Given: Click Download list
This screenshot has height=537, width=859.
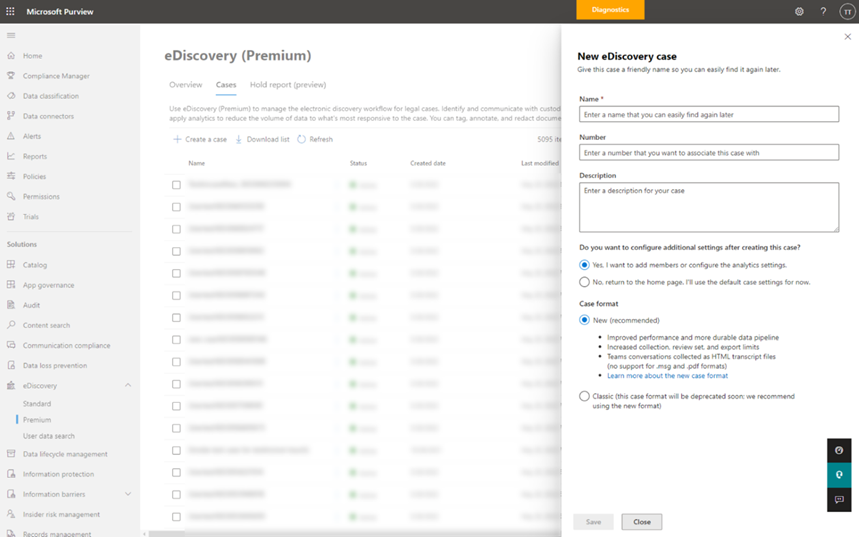Looking at the screenshot, I should point(262,139).
